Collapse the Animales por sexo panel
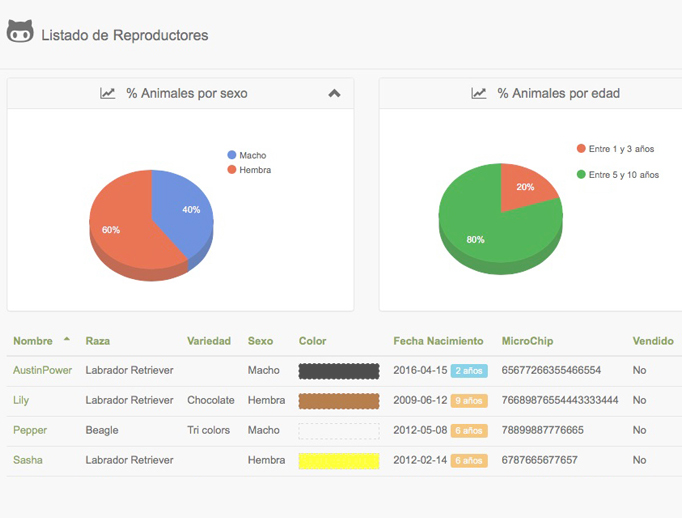682x518 pixels. pyautogui.click(x=334, y=93)
